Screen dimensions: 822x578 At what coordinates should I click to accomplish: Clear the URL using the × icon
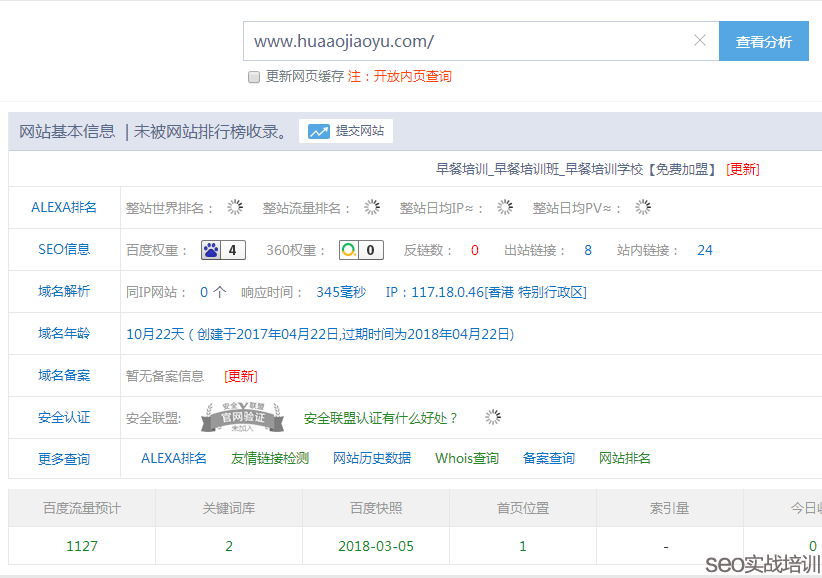point(702,41)
